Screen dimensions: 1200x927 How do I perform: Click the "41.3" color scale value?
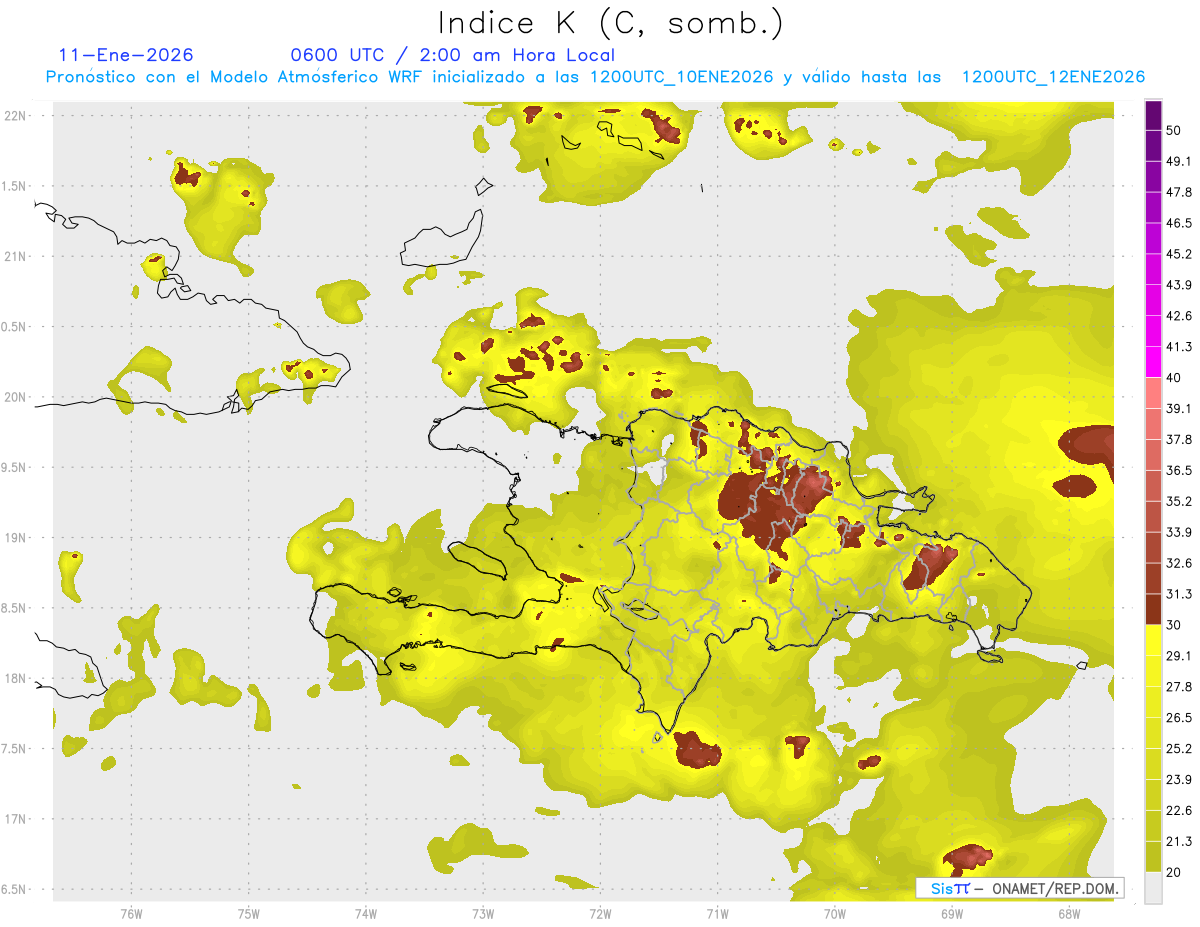pos(1179,347)
